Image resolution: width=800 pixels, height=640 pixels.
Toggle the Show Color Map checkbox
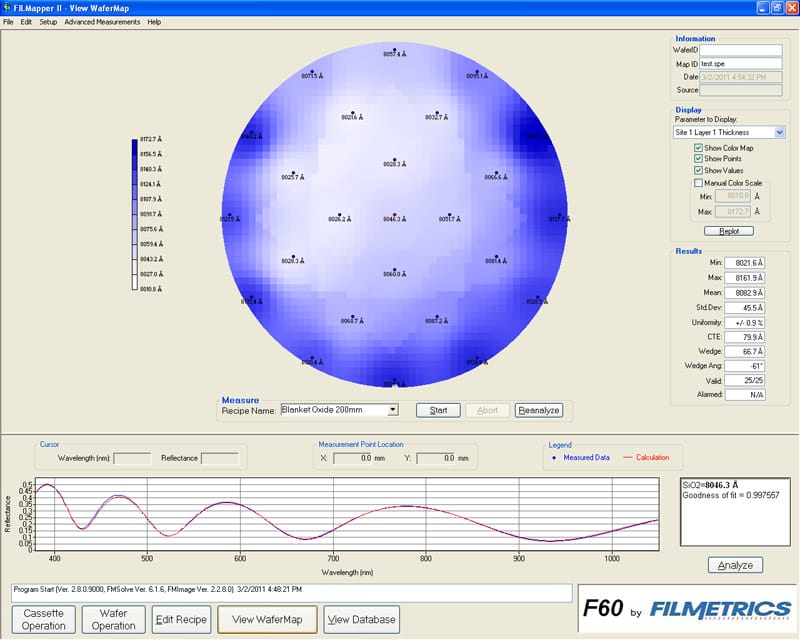tap(698, 148)
